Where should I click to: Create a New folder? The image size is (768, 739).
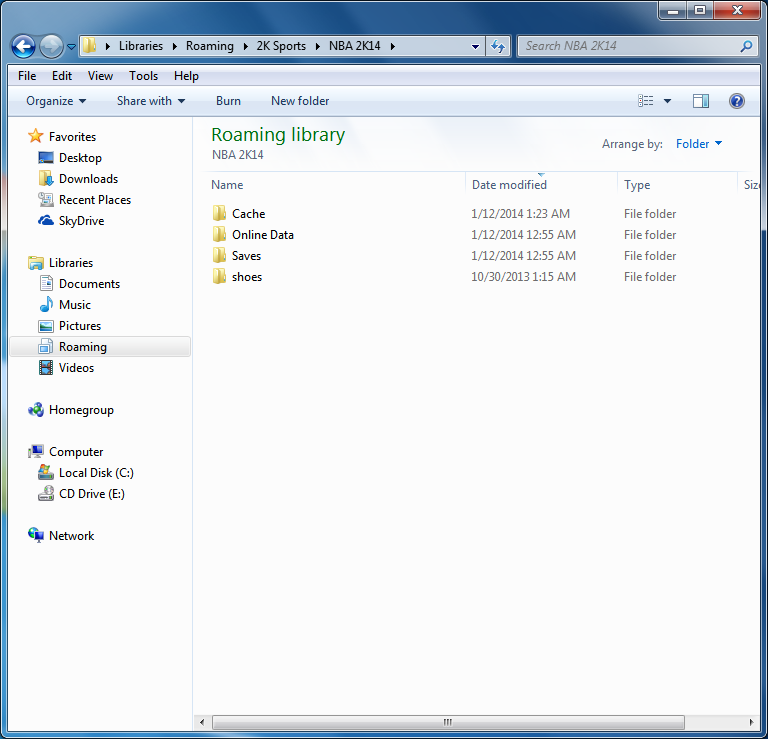[300, 101]
